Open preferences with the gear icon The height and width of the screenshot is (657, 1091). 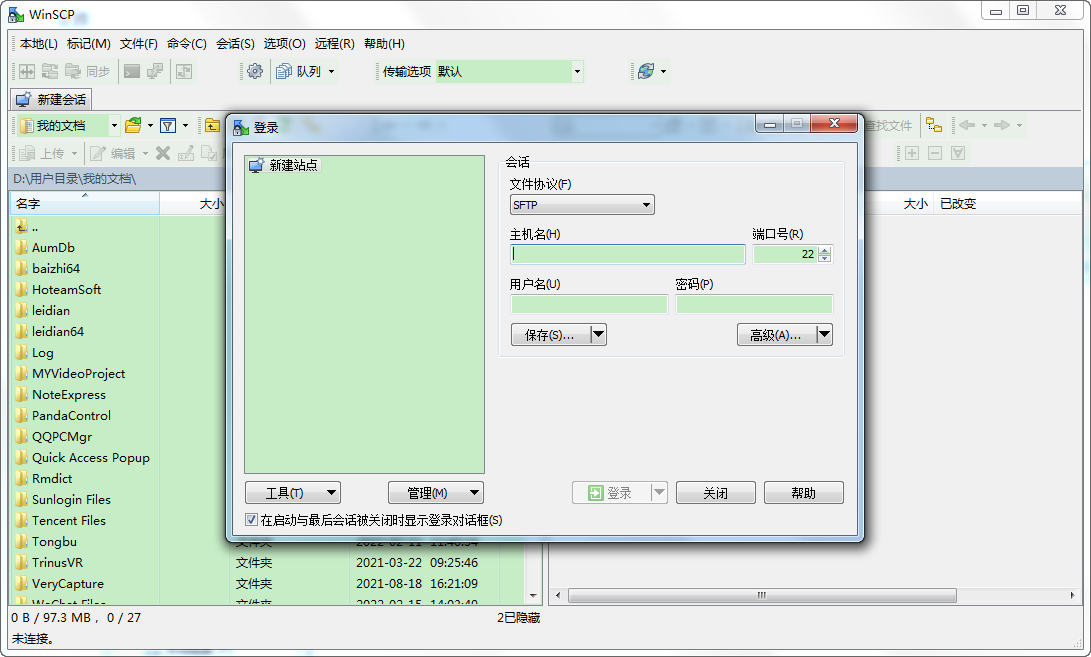tap(255, 71)
